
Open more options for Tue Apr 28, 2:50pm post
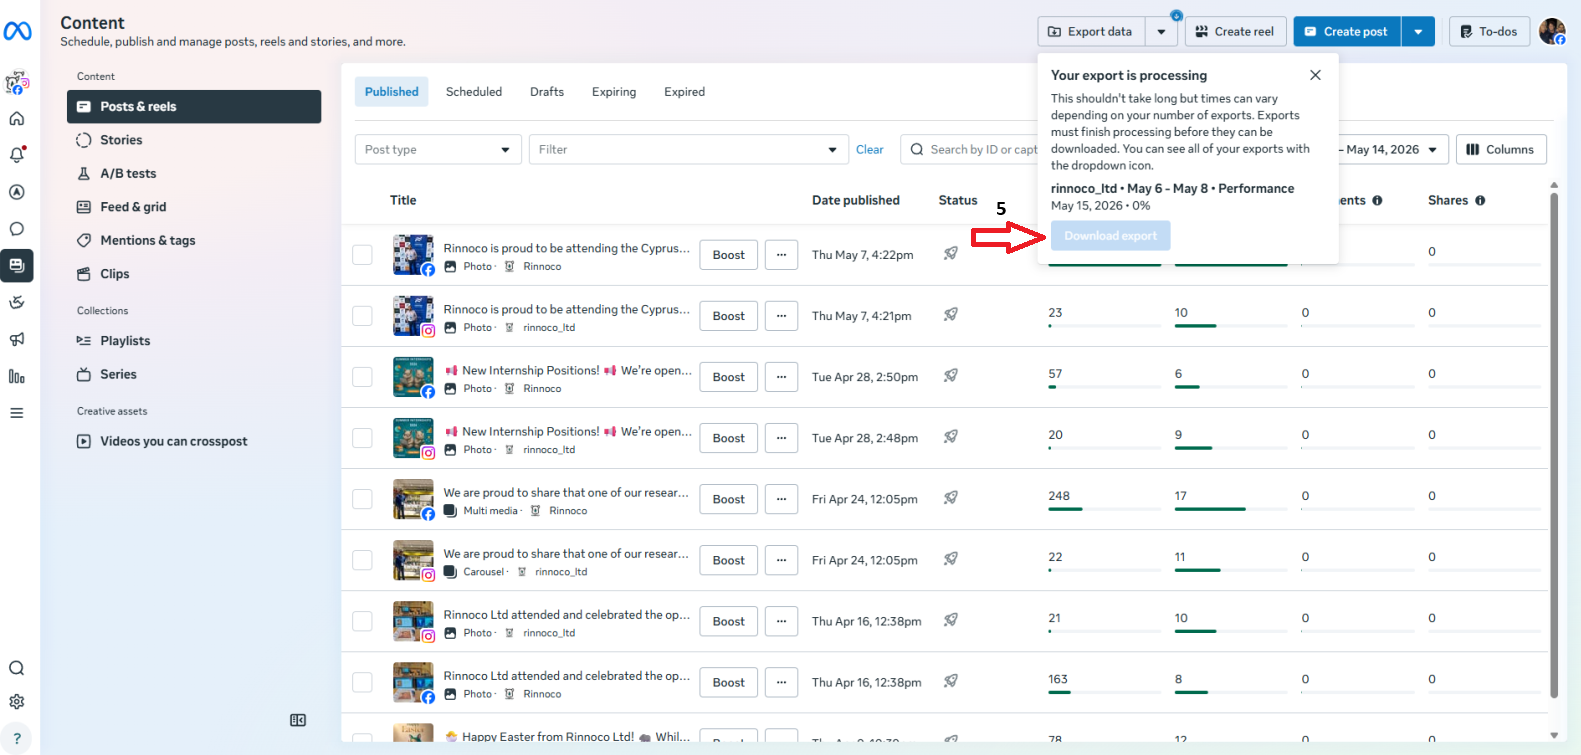click(781, 377)
